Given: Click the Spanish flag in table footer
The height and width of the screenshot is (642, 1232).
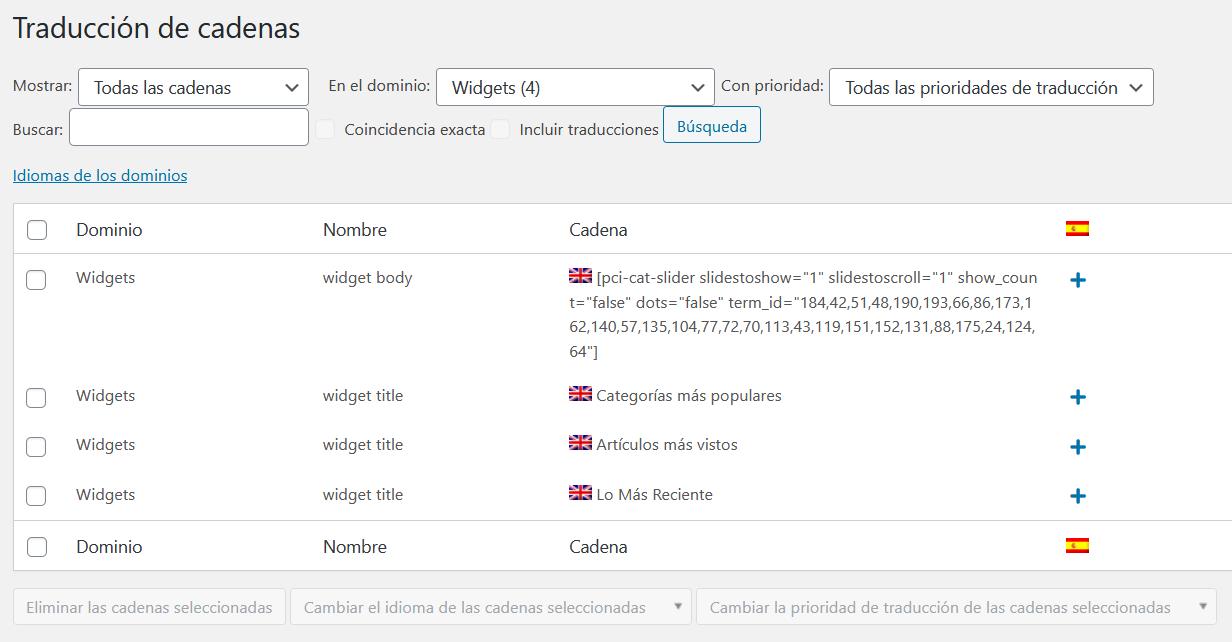Looking at the screenshot, I should tap(1077, 546).
